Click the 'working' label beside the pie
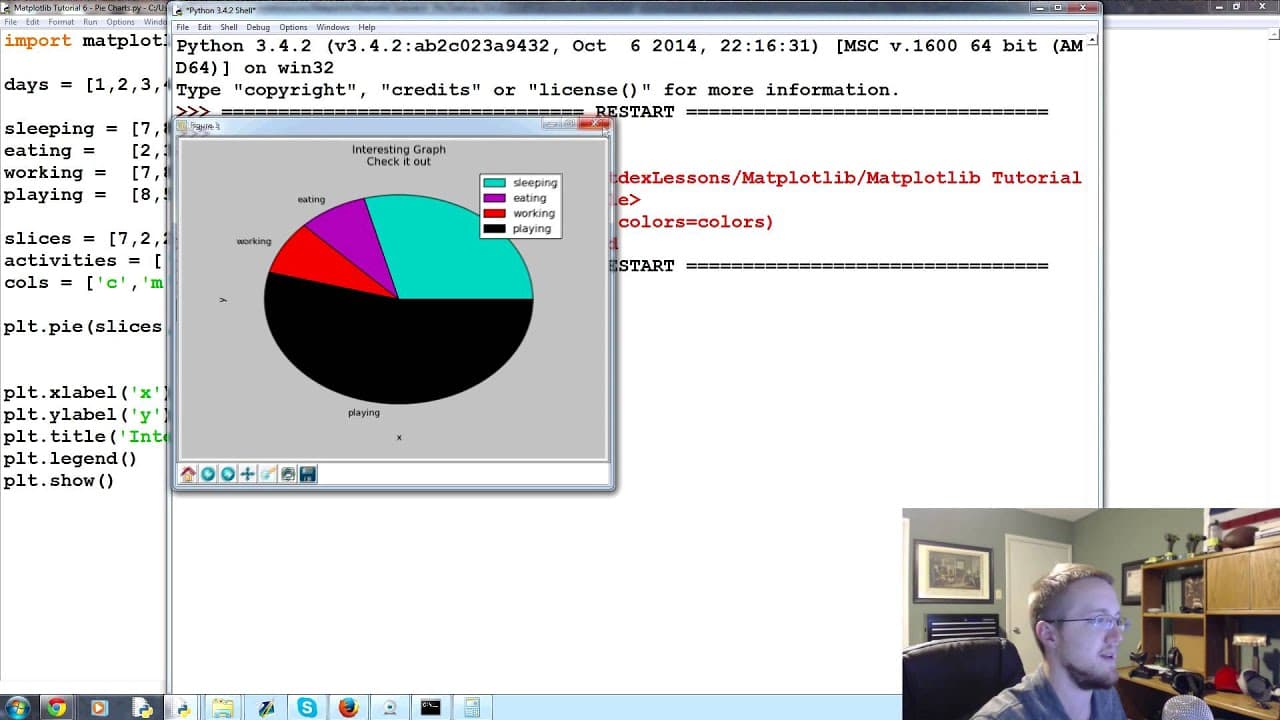The image size is (1280, 720). click(x=254, y=241)
